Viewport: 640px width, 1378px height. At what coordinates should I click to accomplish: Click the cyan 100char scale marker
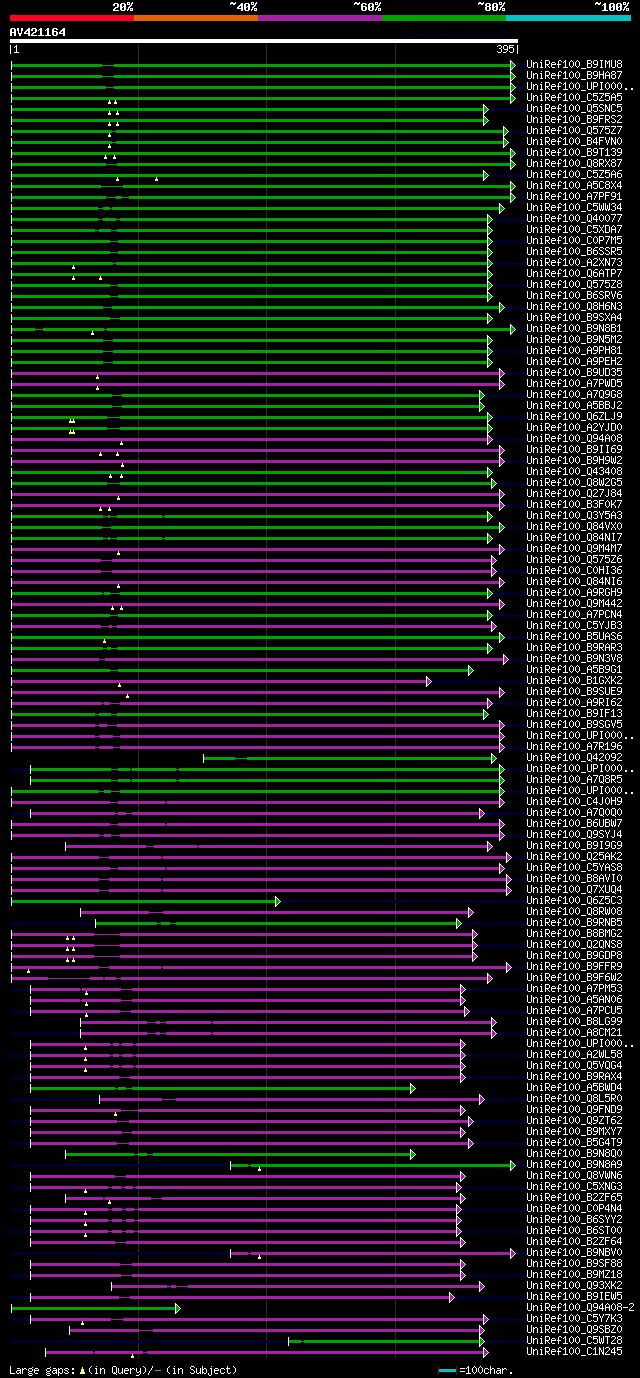[x=447, y=1370]
